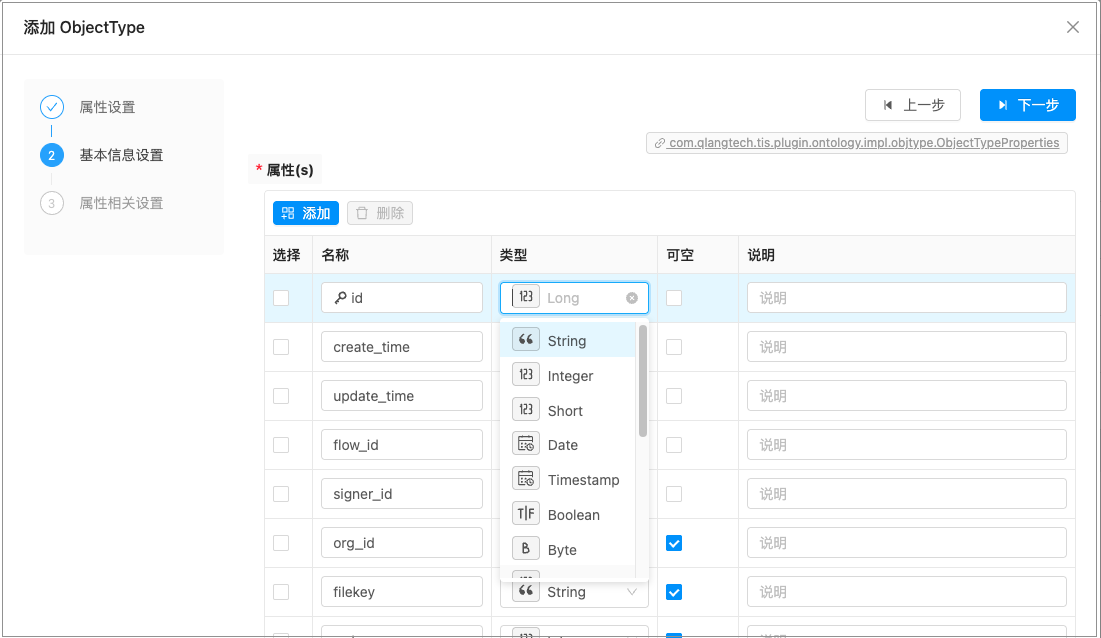Open the type dropdown of id row
The height and width of the screenshot is (638, 1101).
tap(574, 298)
